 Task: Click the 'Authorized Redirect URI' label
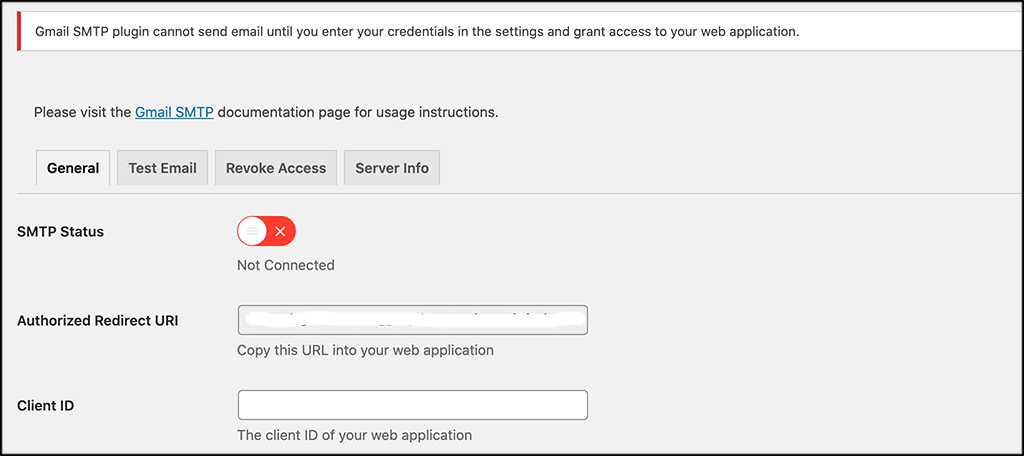click(98, 321)
